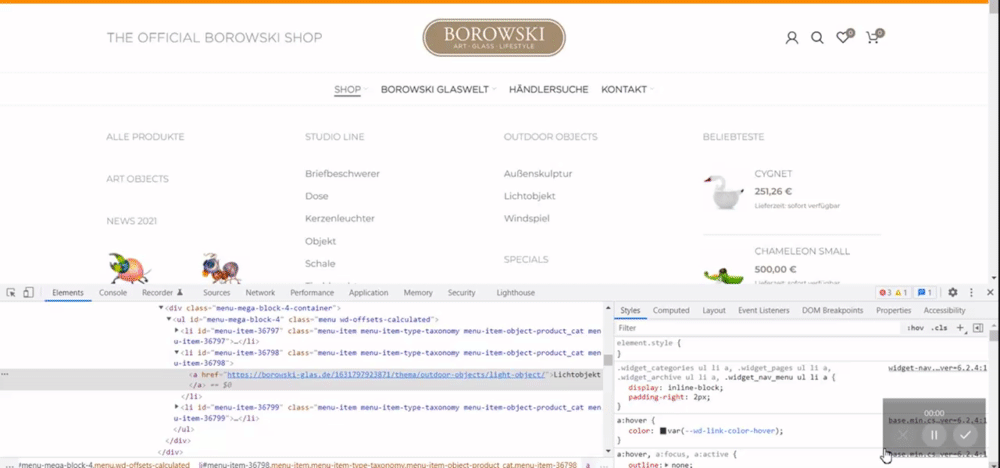The height and width of the screenshot is (468, 1000).
Task: Select the Elements tab
Action: (68, 293)
